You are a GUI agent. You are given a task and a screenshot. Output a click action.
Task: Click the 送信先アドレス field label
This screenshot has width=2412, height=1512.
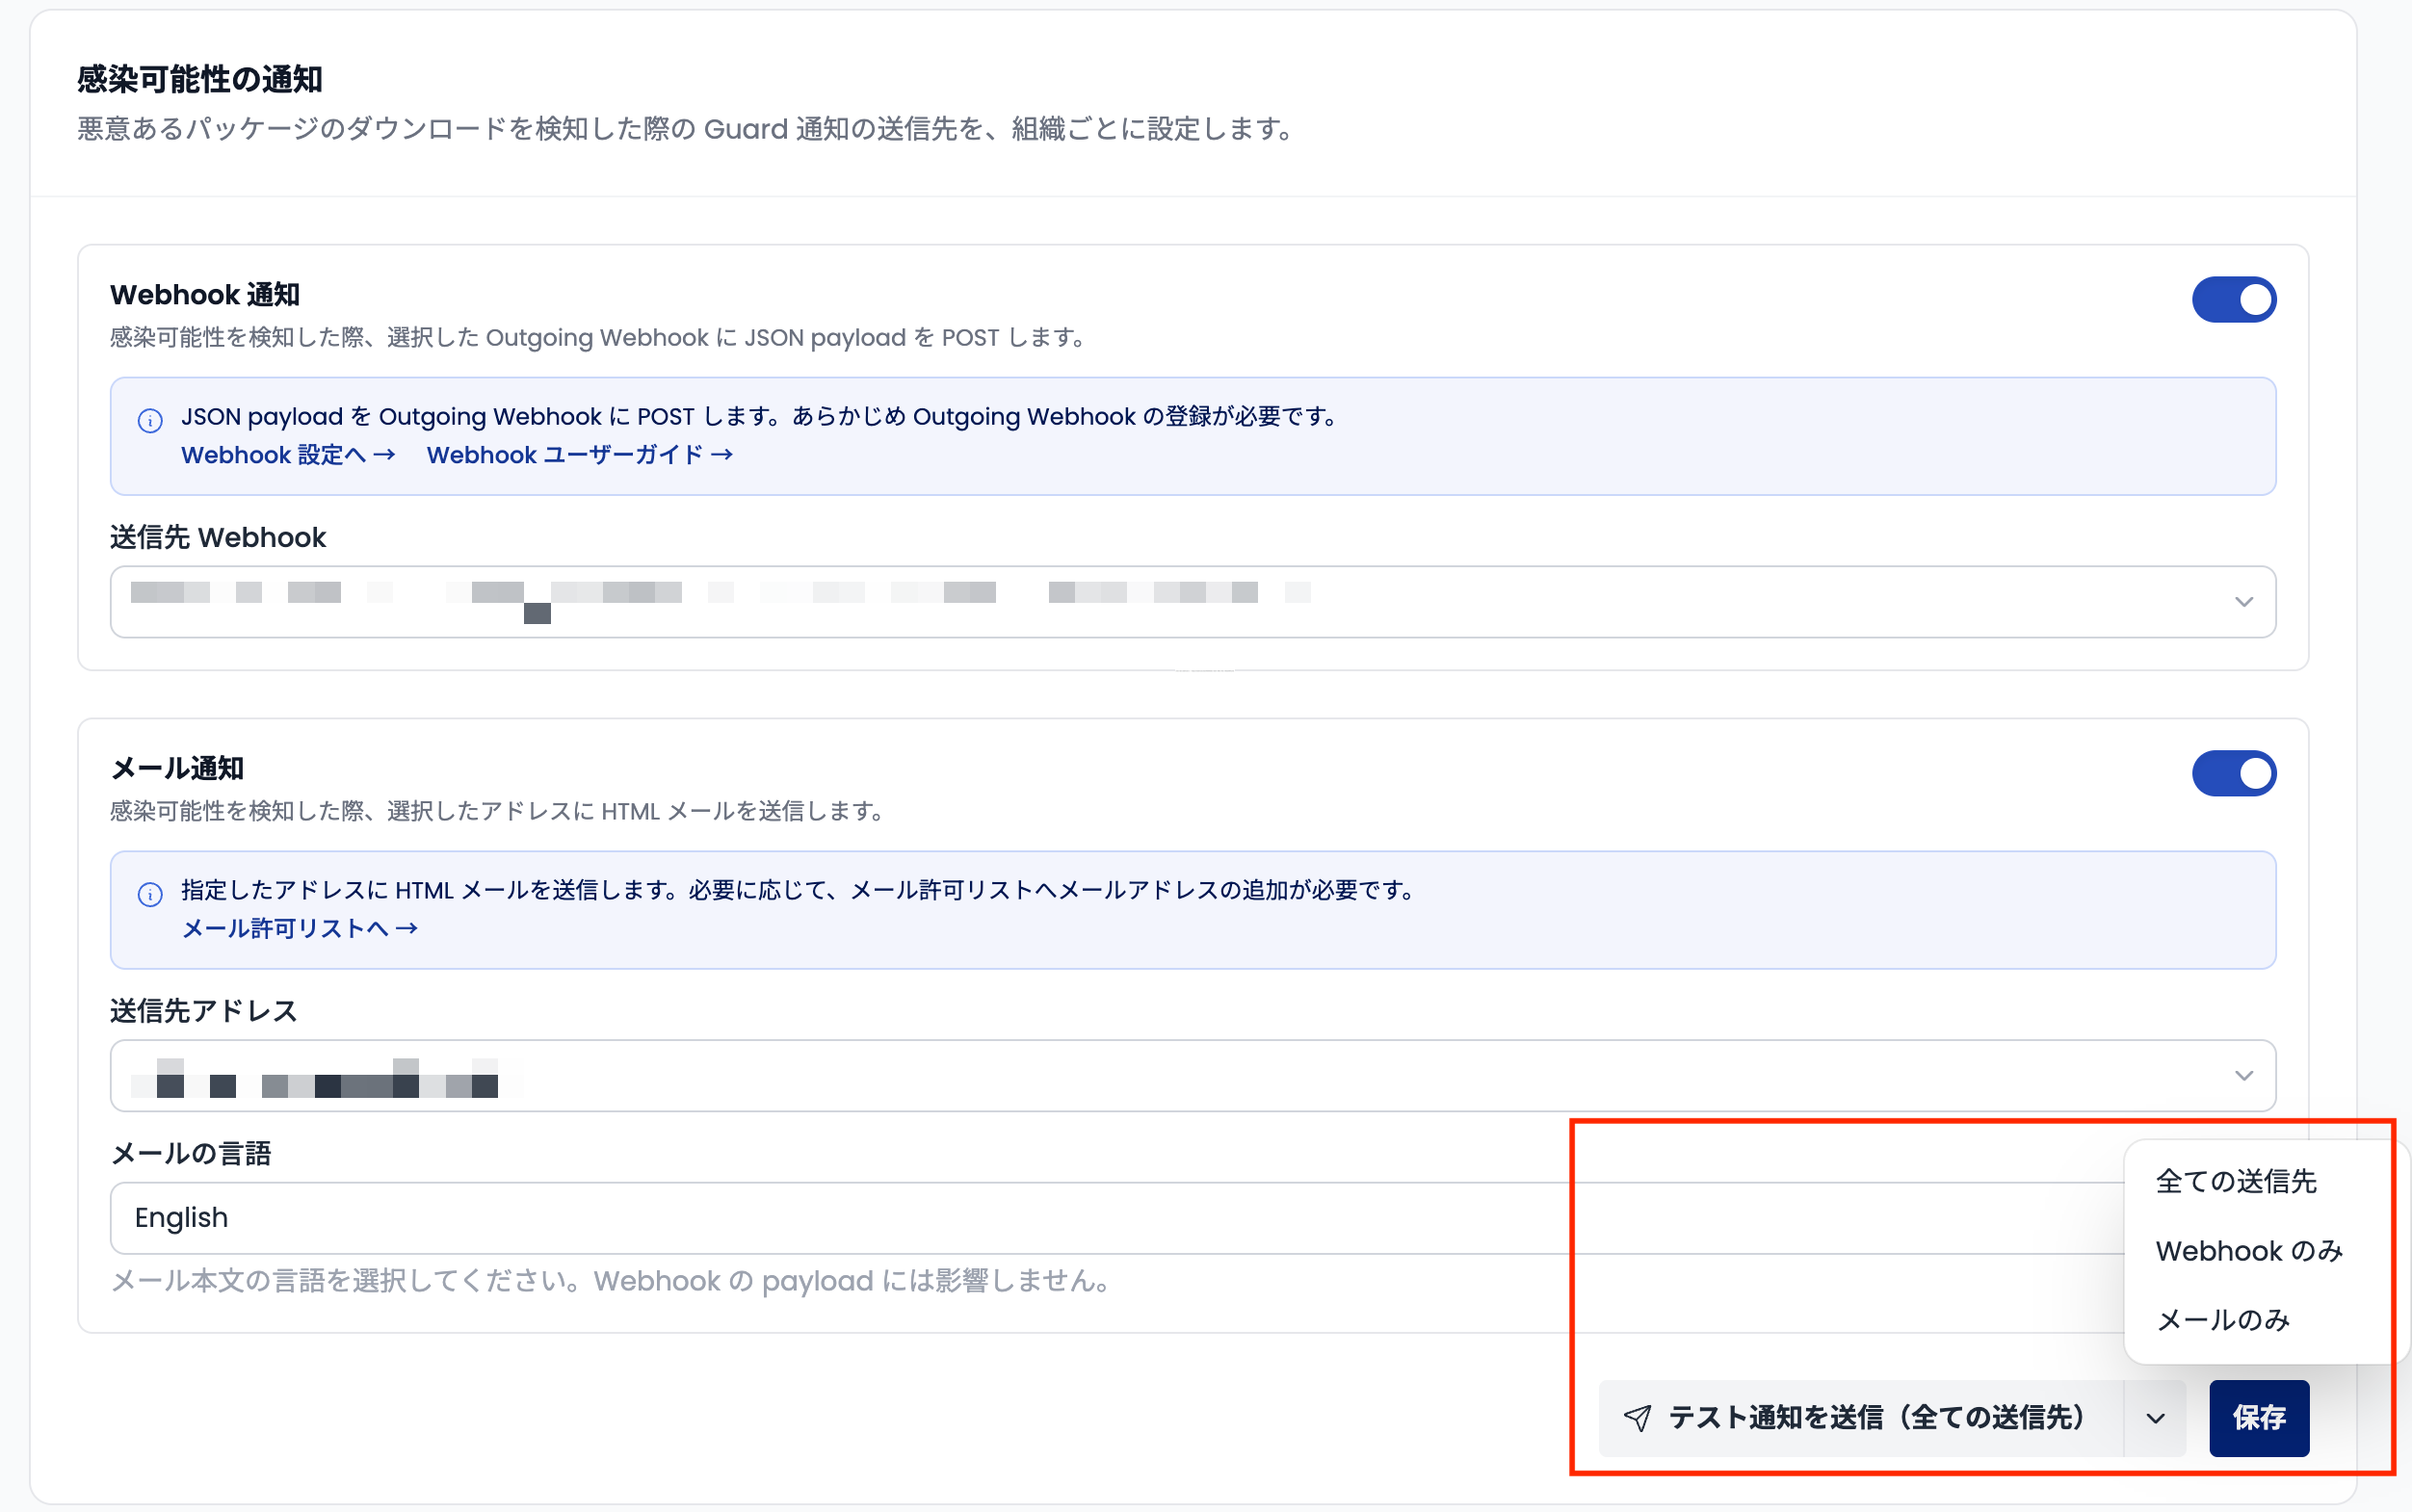(x=204, y=1011)
